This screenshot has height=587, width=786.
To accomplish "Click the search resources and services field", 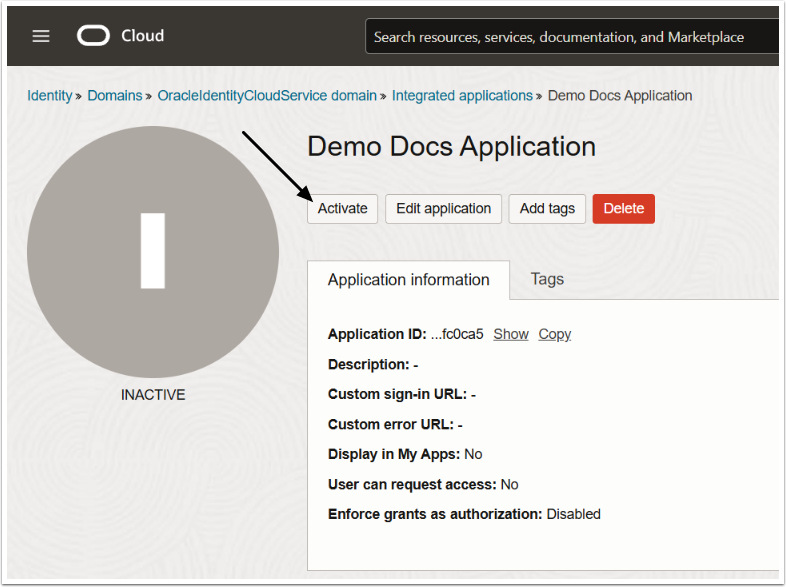I will click(x=570, y=37).
